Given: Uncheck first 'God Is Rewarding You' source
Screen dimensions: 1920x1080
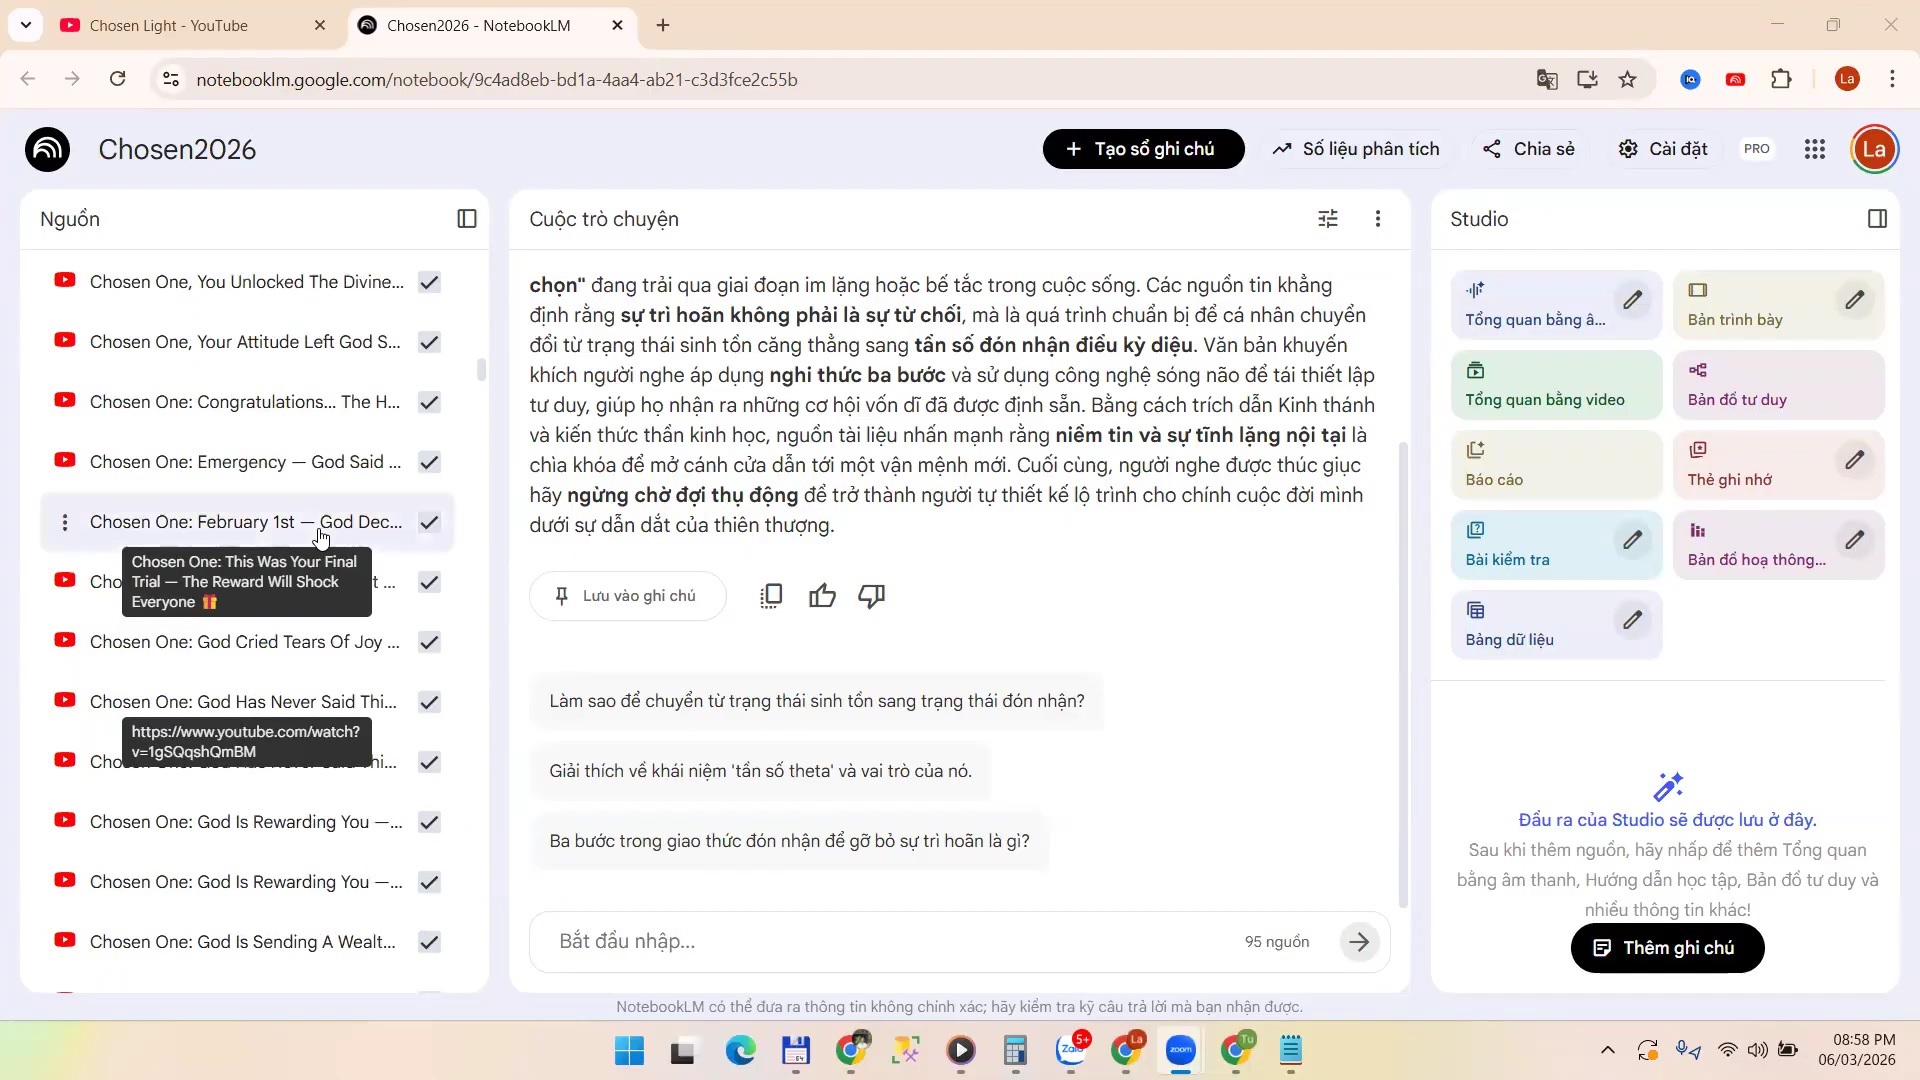Looking at the screenshot, I should (x=429, y=822).
